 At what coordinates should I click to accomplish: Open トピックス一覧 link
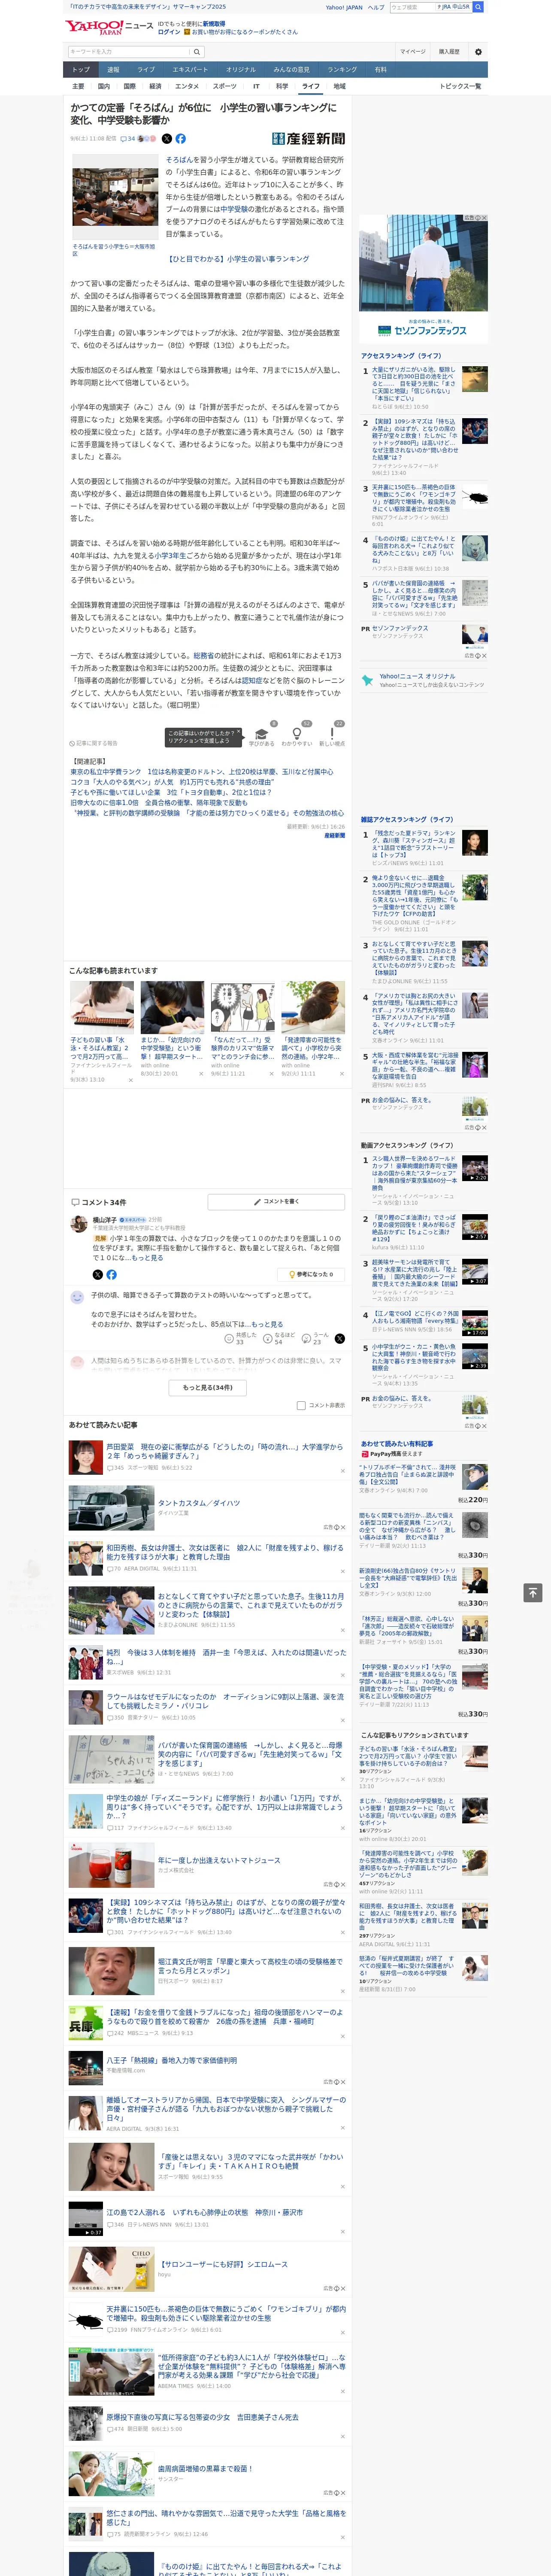[460, 86]
